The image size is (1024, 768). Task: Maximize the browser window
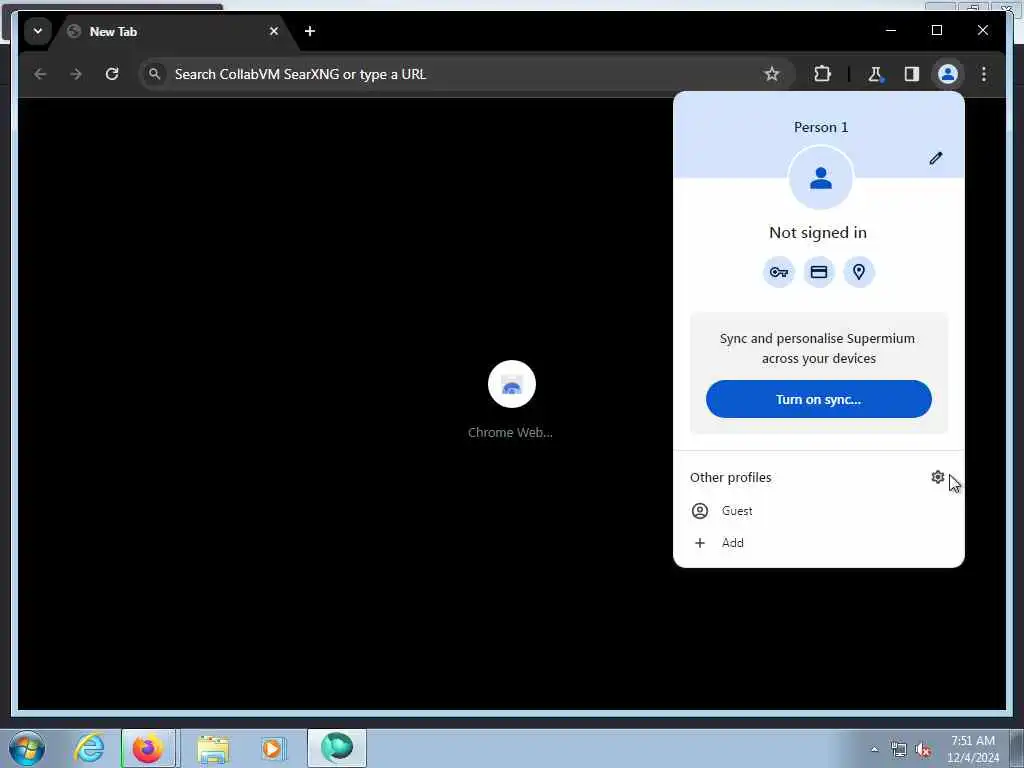click(936, 30)
